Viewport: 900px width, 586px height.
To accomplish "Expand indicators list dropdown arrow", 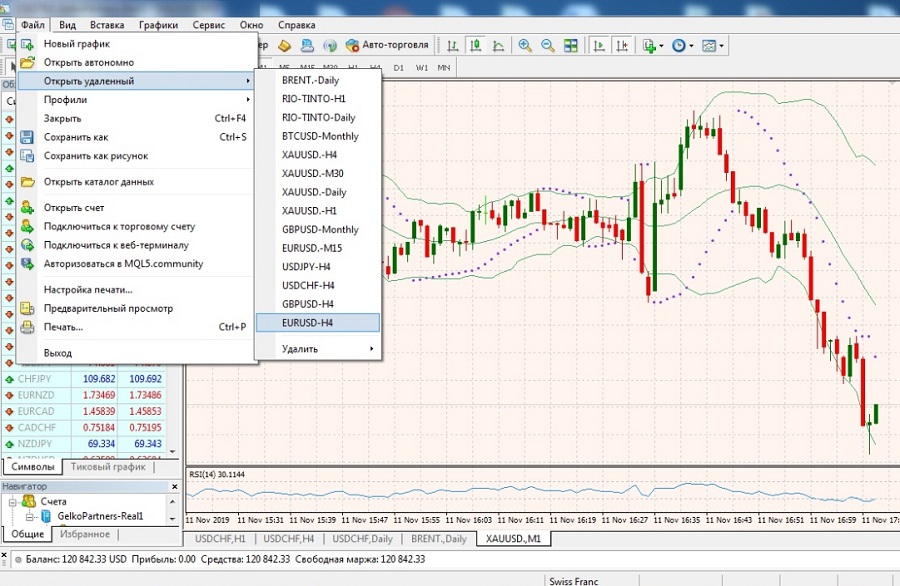I will coord(661,46).
